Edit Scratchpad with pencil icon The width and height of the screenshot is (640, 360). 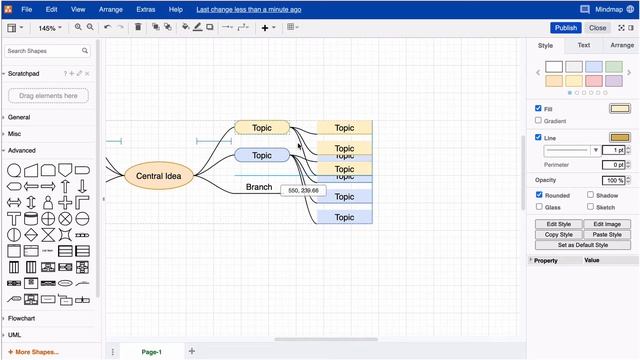coord(79,73)
